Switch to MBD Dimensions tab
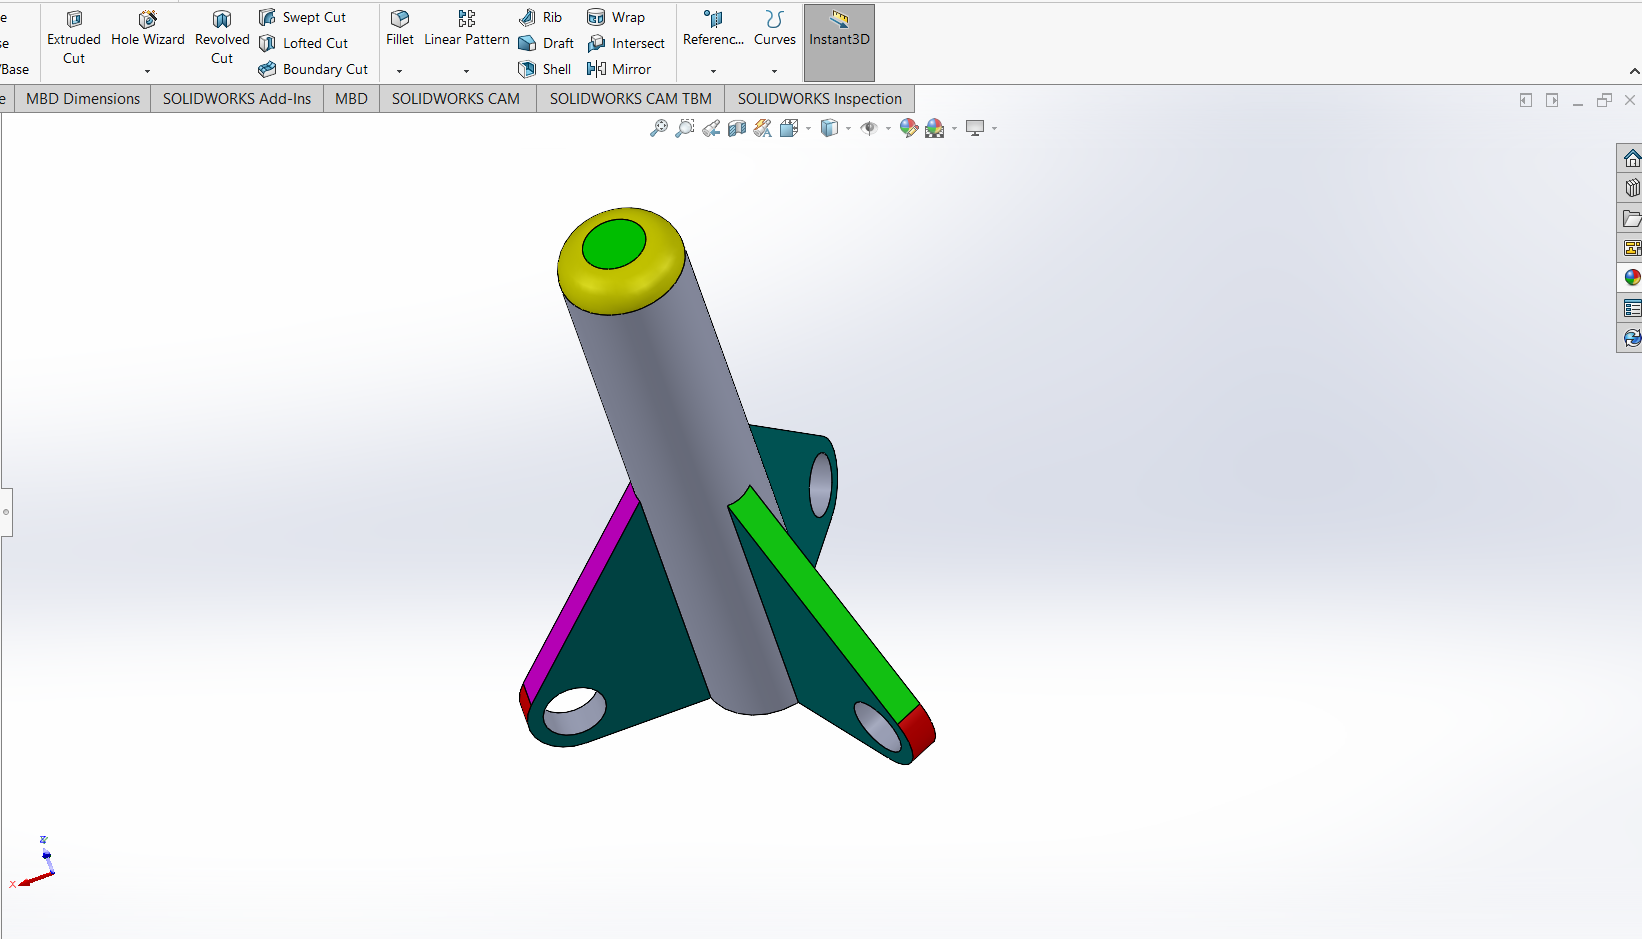The image size is (1642, 939). tap(83, 99)
